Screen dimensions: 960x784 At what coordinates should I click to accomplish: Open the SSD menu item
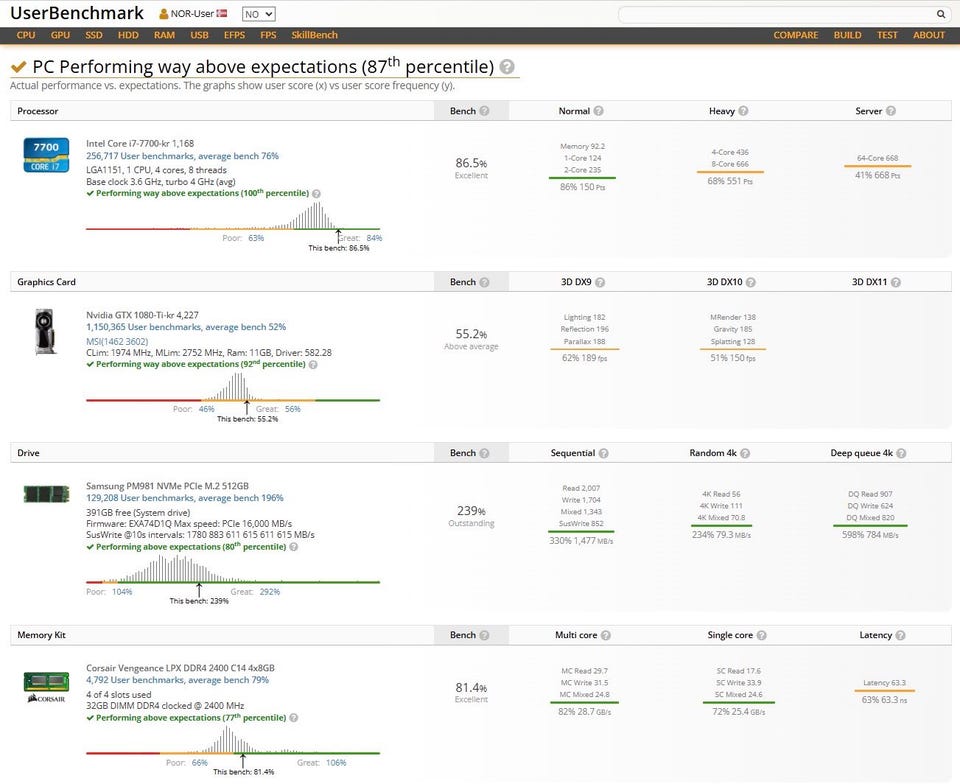click(x=94, y=35)
